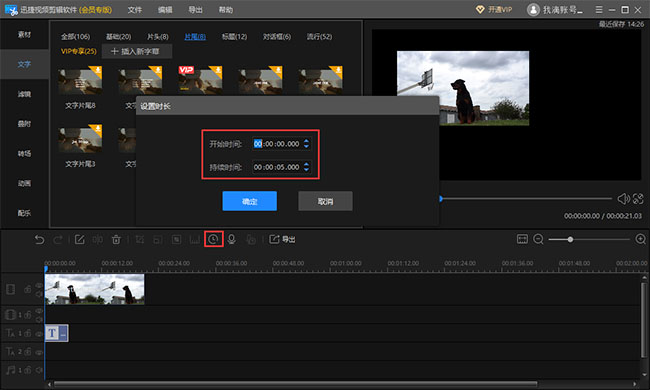This screenshot has width=650, height=390.
Task: Hide the text track 2 with eye icon
Action: coord(39,352)
